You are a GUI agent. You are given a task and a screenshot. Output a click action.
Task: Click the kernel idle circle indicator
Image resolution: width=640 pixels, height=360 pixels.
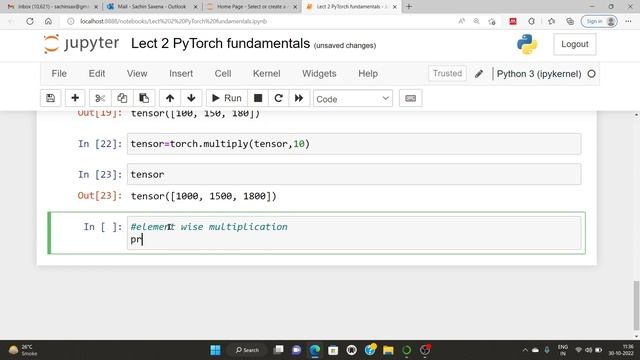click(x=591, y=74)
